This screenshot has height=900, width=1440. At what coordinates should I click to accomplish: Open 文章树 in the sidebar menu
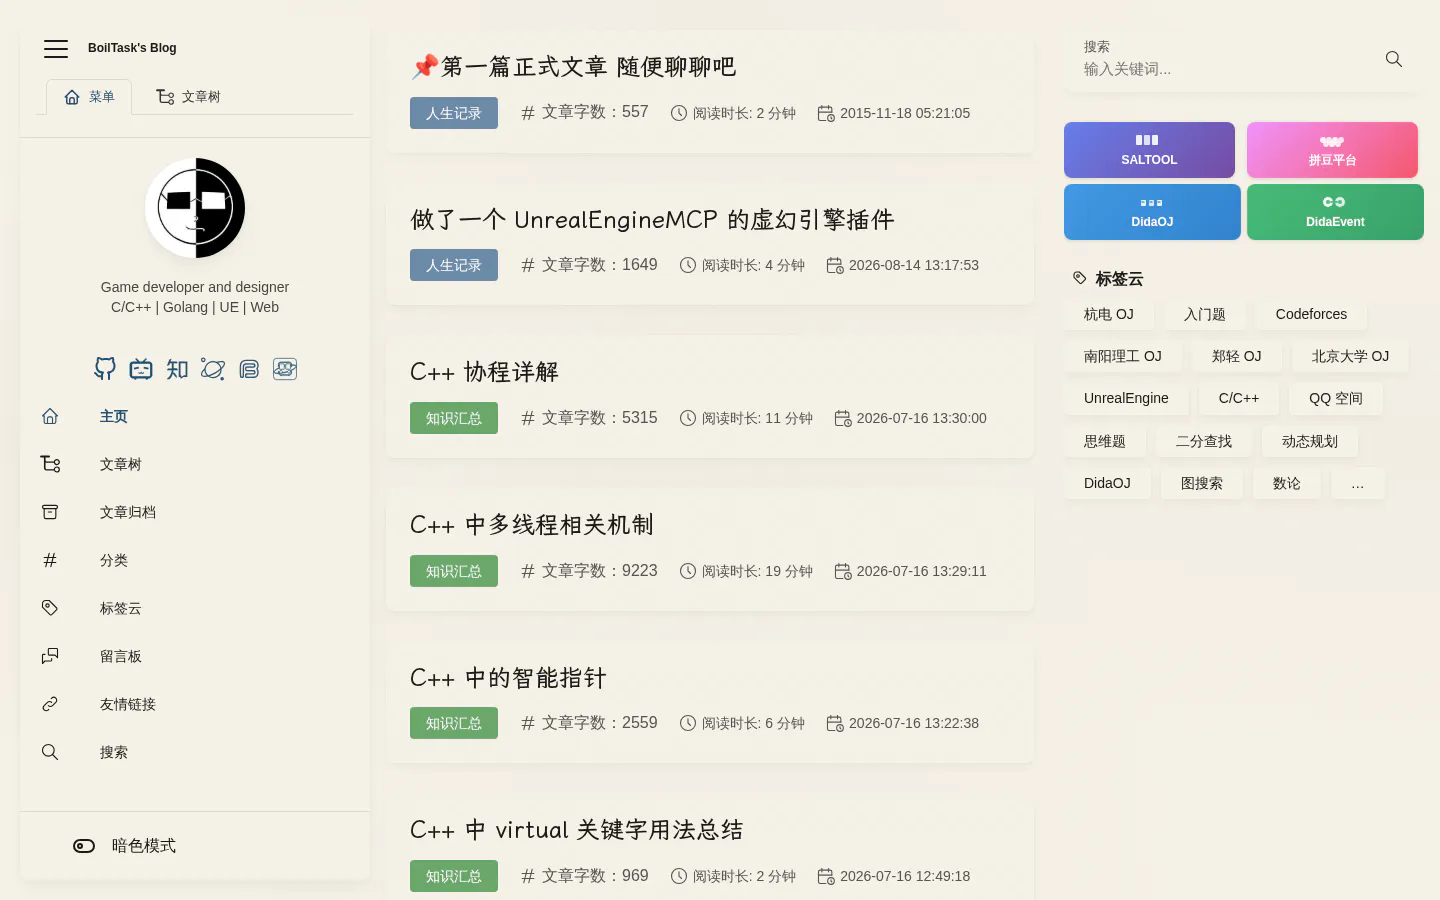[x=195, y=464]
